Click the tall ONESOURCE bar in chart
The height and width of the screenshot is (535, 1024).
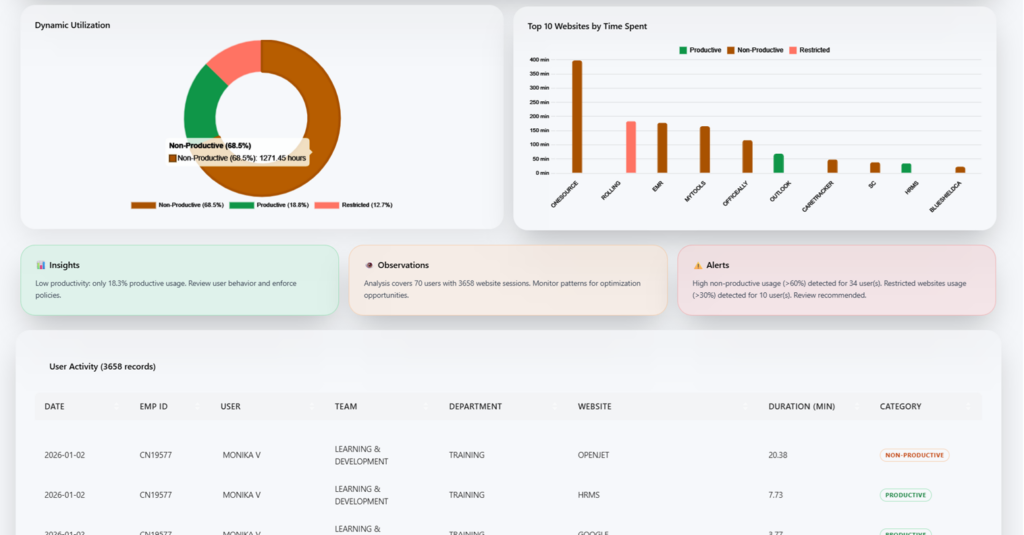click(577, 117)
